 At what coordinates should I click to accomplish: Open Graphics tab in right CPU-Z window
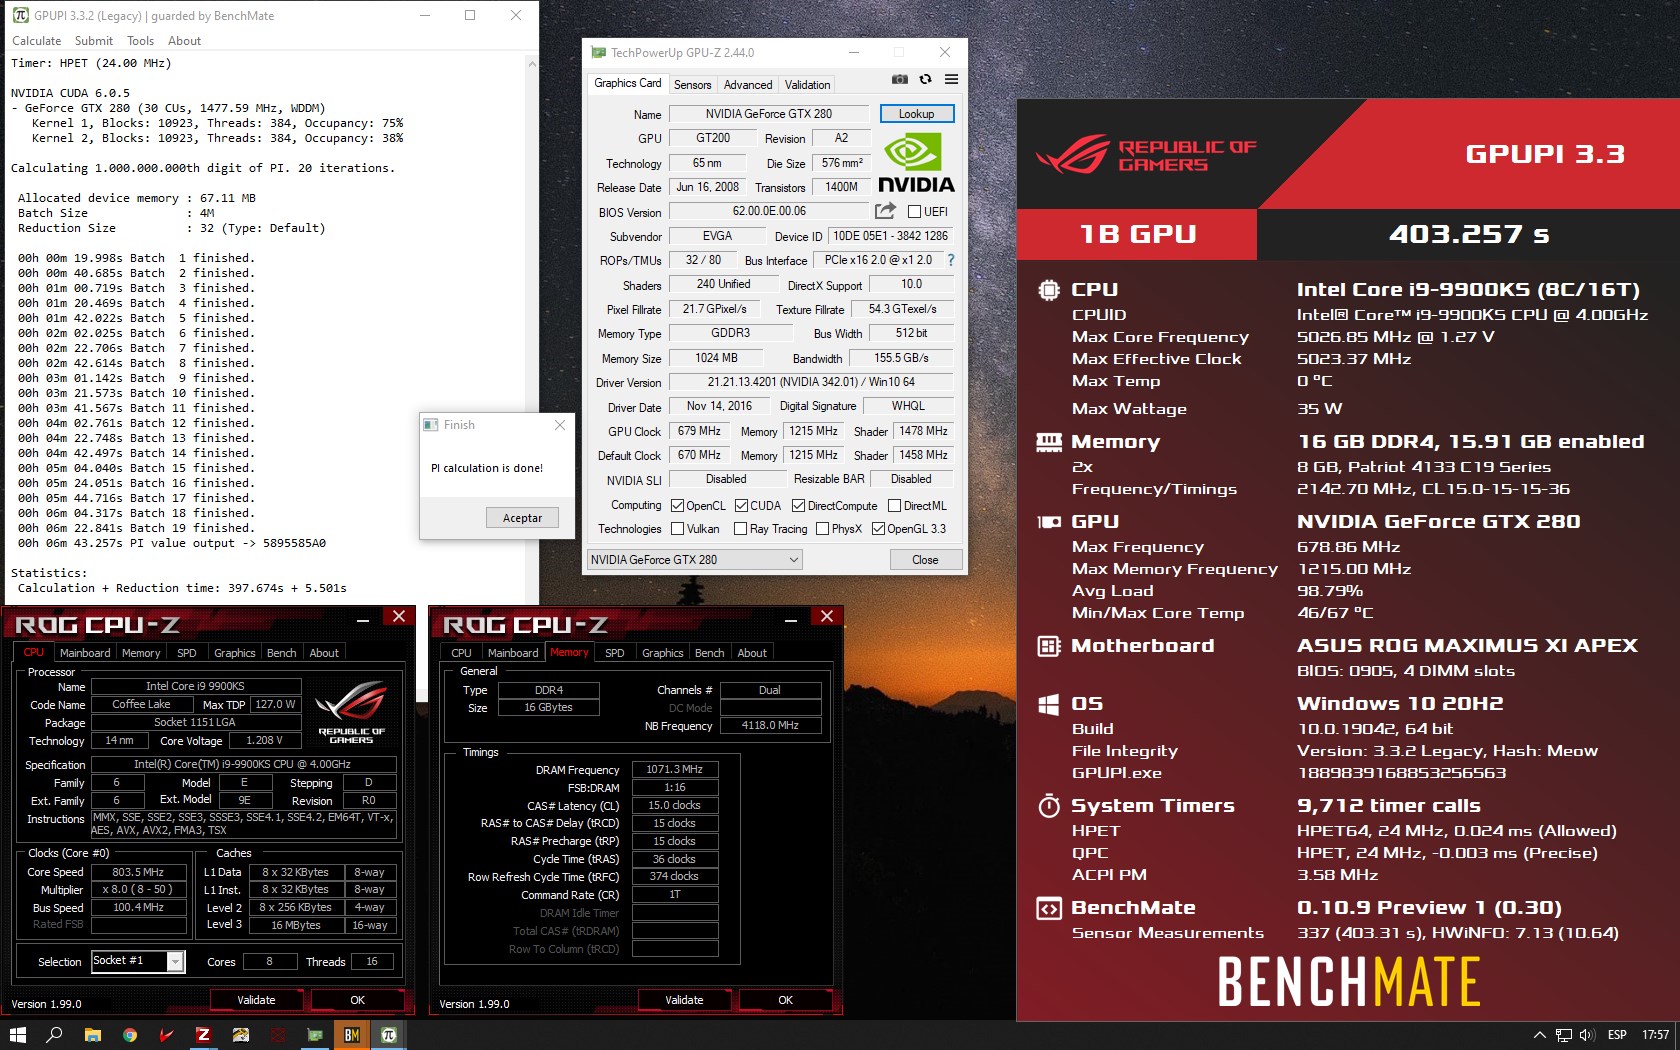[x=662, y=653]
